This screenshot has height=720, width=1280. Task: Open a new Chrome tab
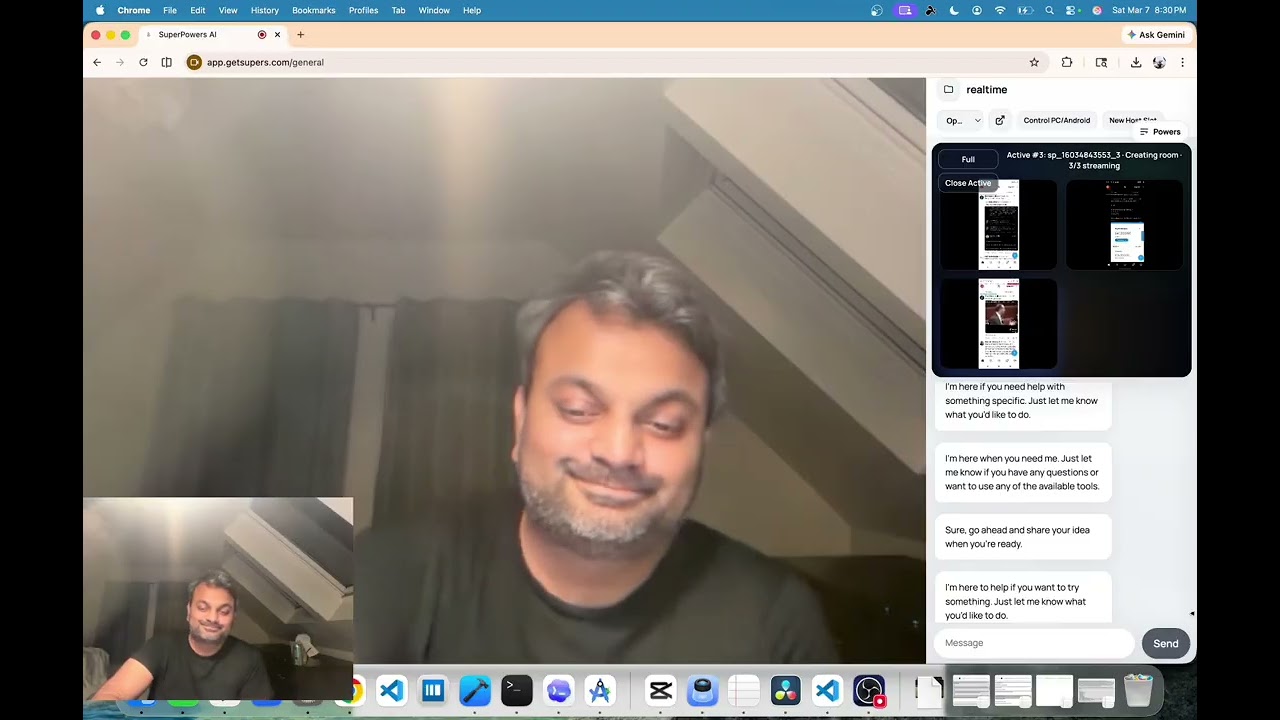[300, 34]
